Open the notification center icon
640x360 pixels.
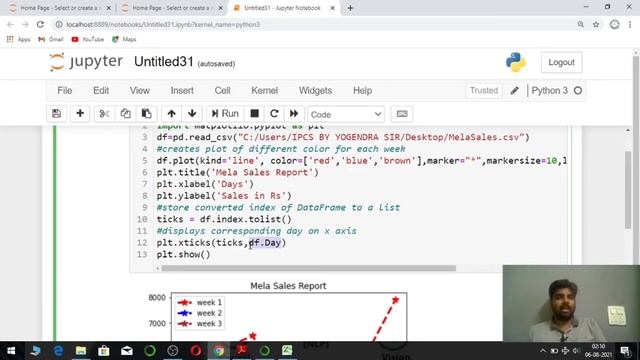pyautogui.click(x=625, y=351)
